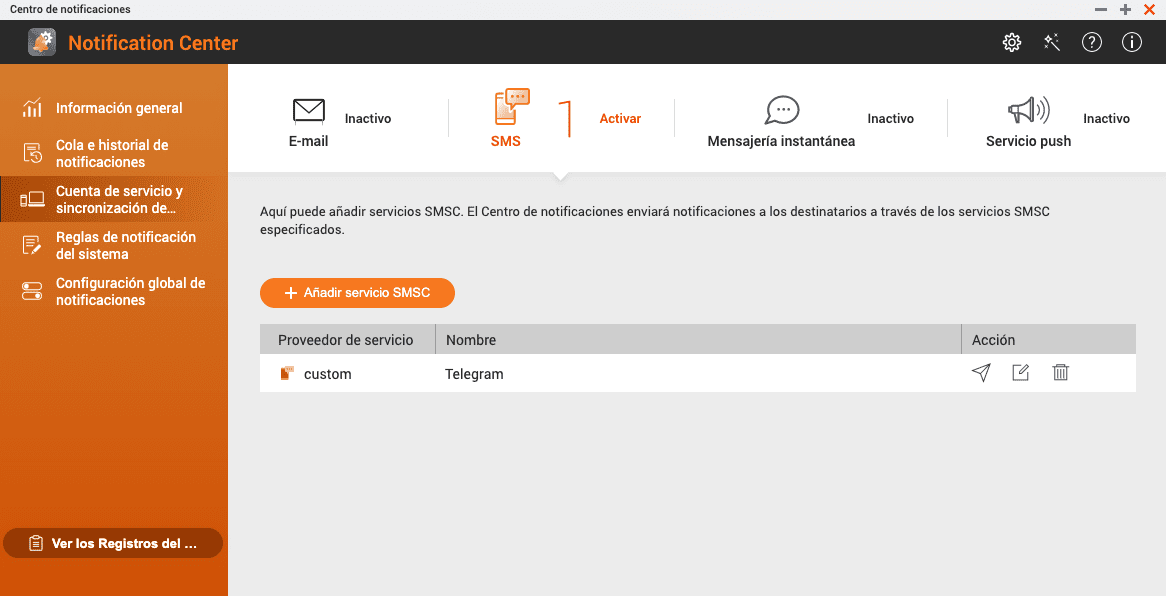The height and width of the screenshot is (596, 1166).
Task: Click Mensajería instantánea Inactivo status
Action: 890,118
